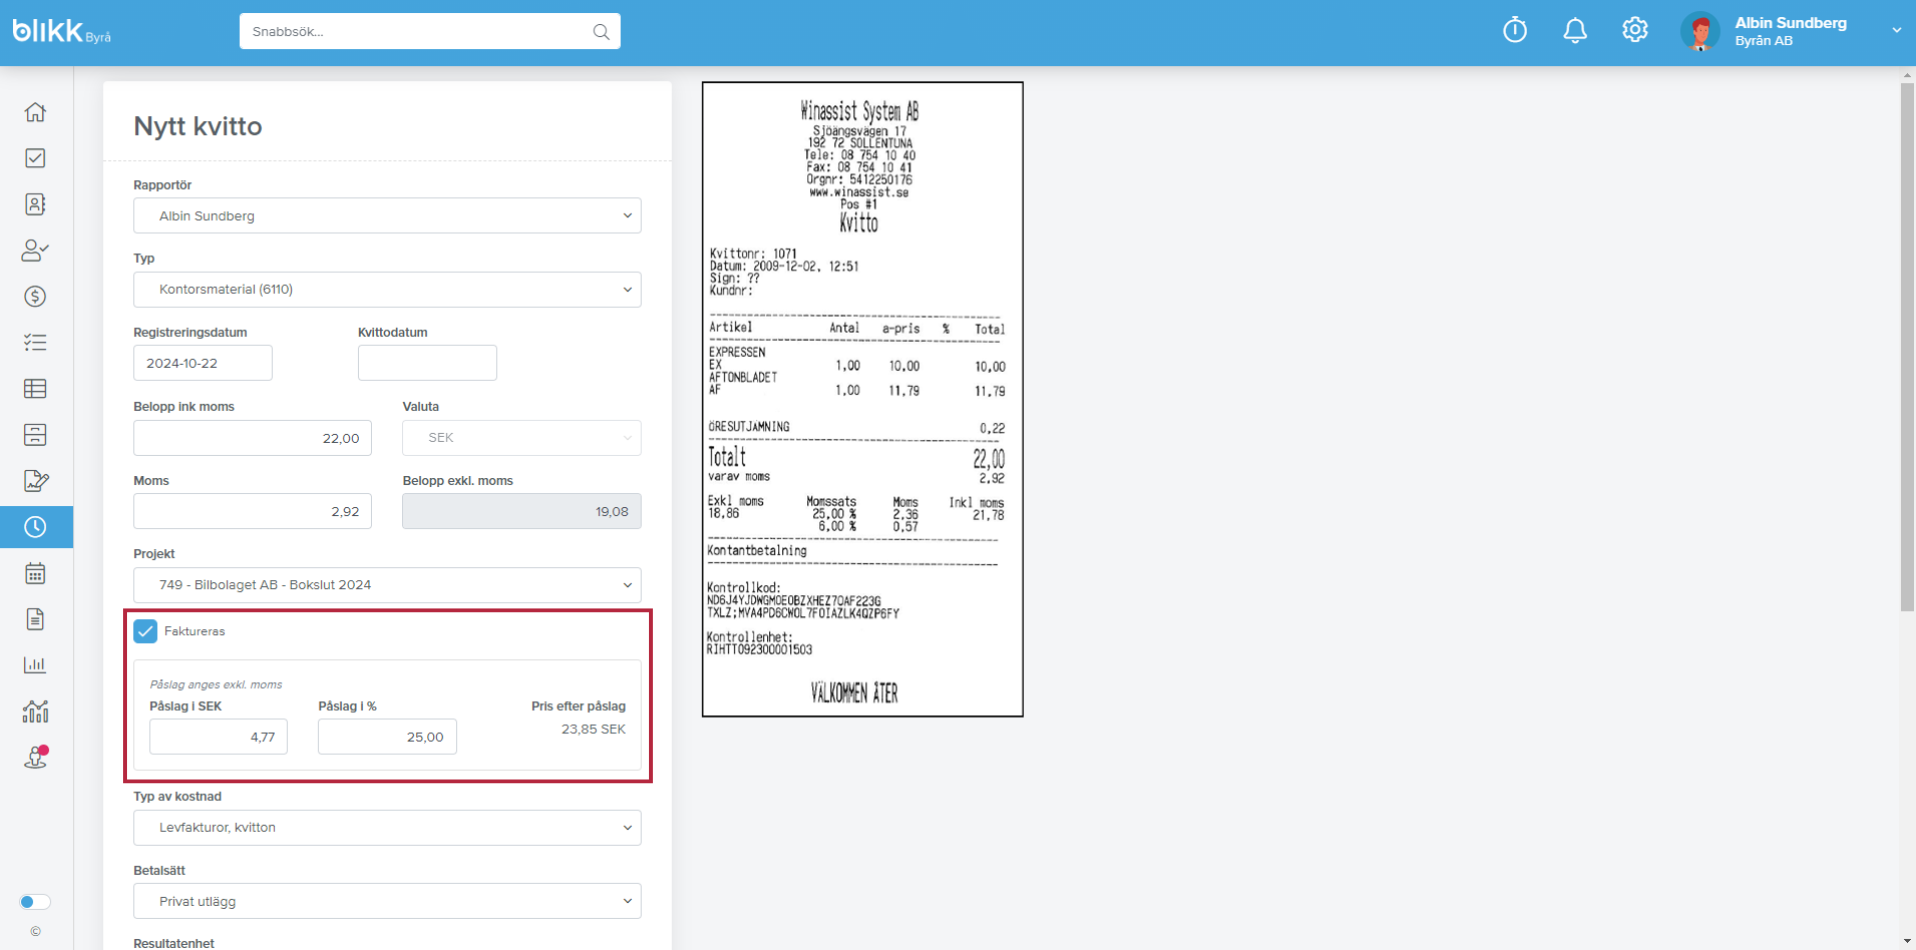Open the checklist icon in sidebar

[x=35, y=342]
